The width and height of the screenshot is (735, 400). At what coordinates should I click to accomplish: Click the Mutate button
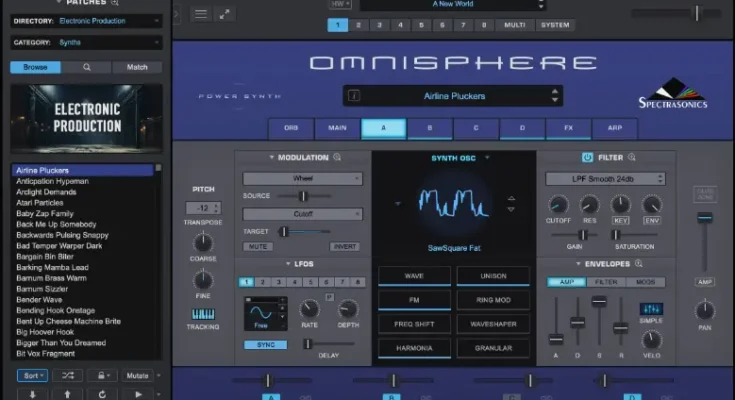(138, 375)
